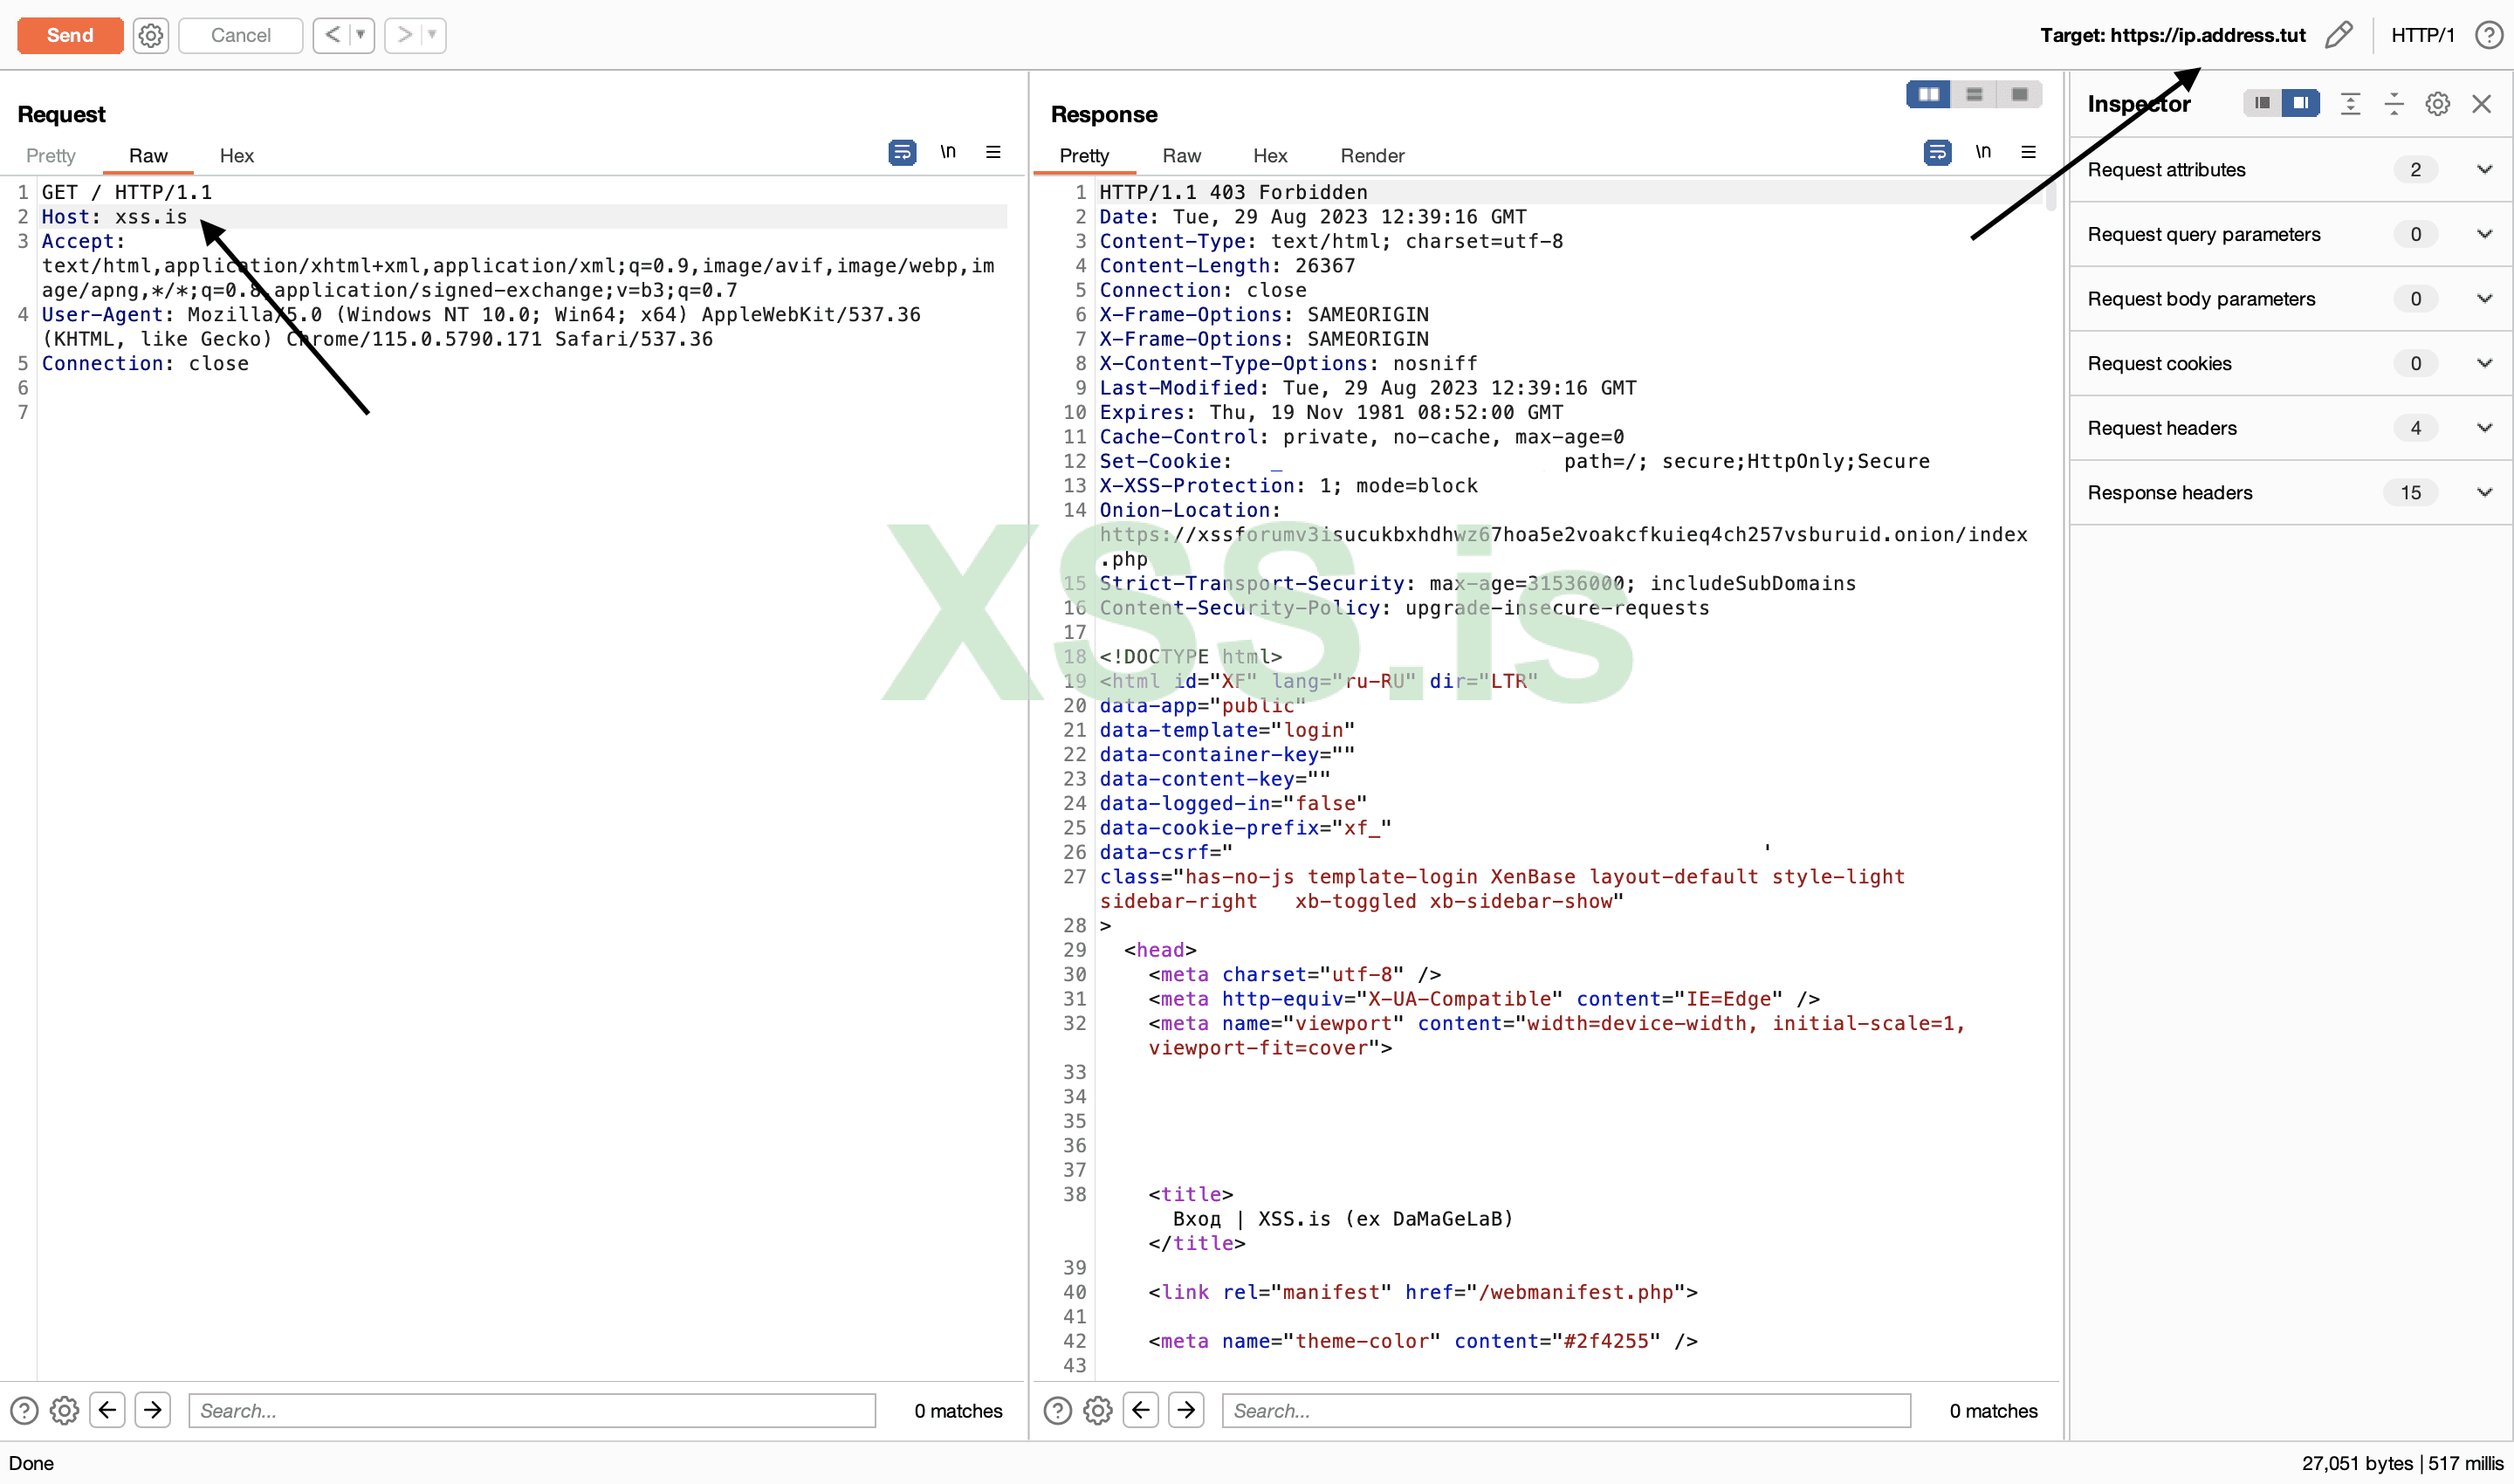
Task: Toggle word wrap in the Request editor
Action: pyautogui.click(x=902, y=153)
